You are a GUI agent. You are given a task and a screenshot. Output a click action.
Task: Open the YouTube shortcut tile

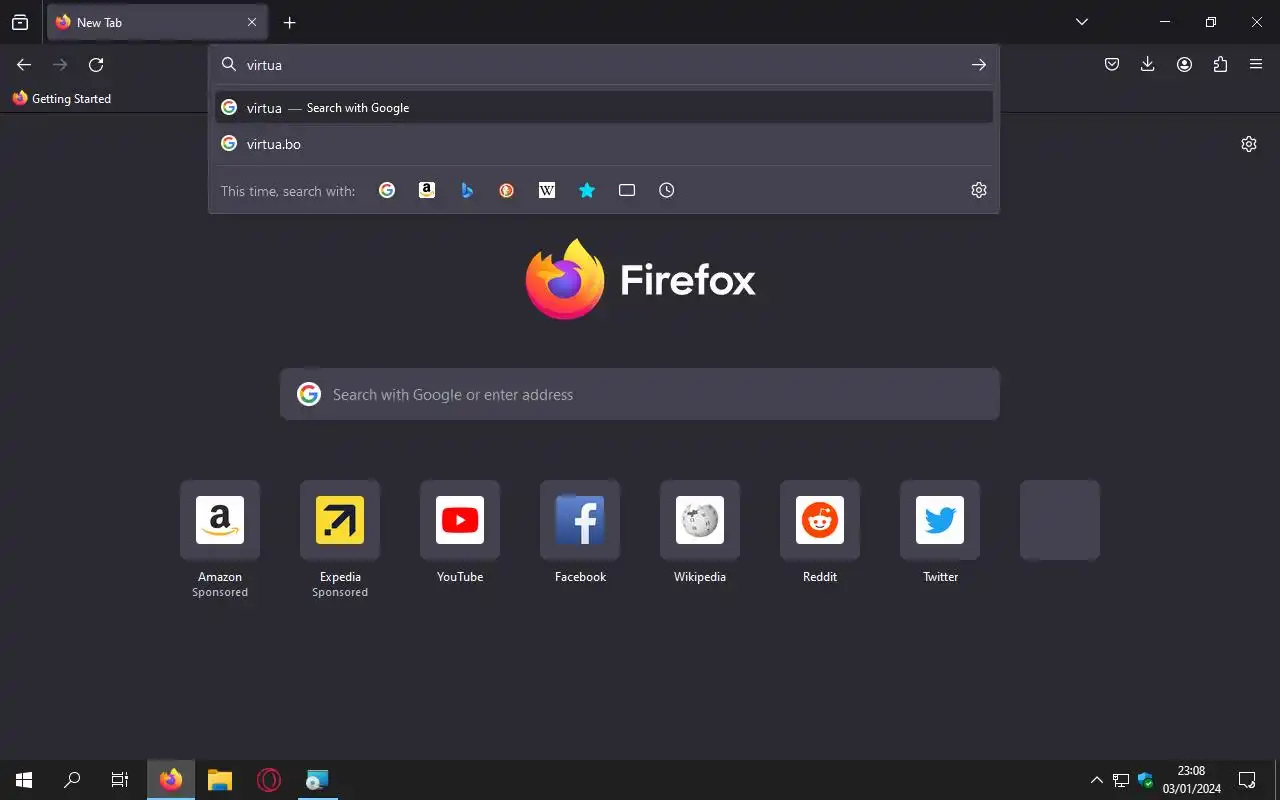click(x=460, y=520)
